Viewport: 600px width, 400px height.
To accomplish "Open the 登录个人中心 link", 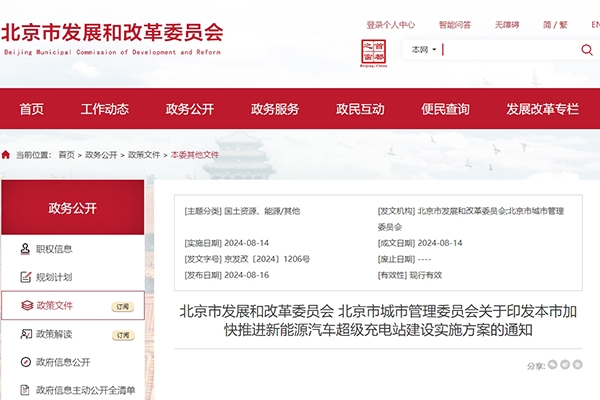I will coord(390,24).
